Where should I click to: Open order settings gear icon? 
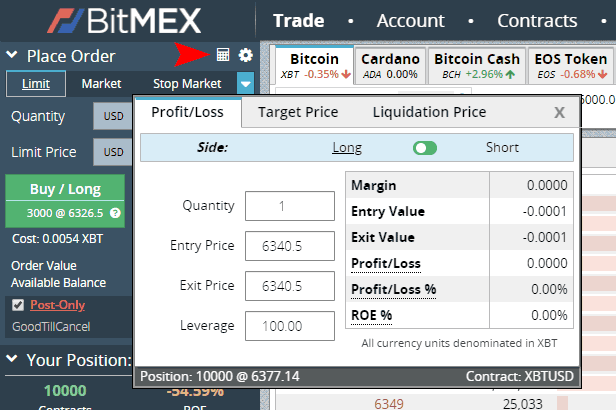(245, 56)
